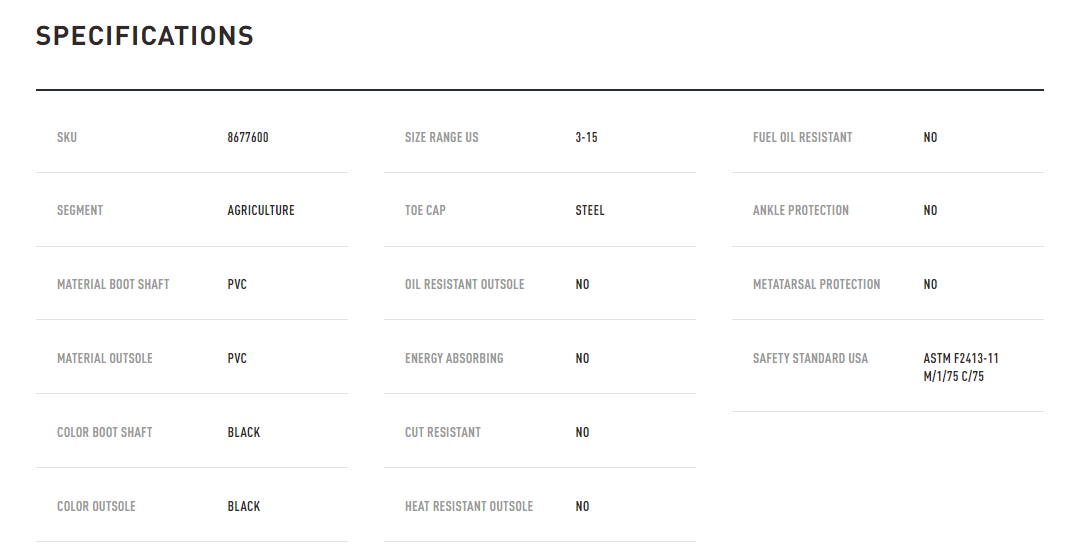Screen dimensions: 1081x557
Task: Click BLACK value beside COLOR OUTSOLE
Action: tap(244, 506)
